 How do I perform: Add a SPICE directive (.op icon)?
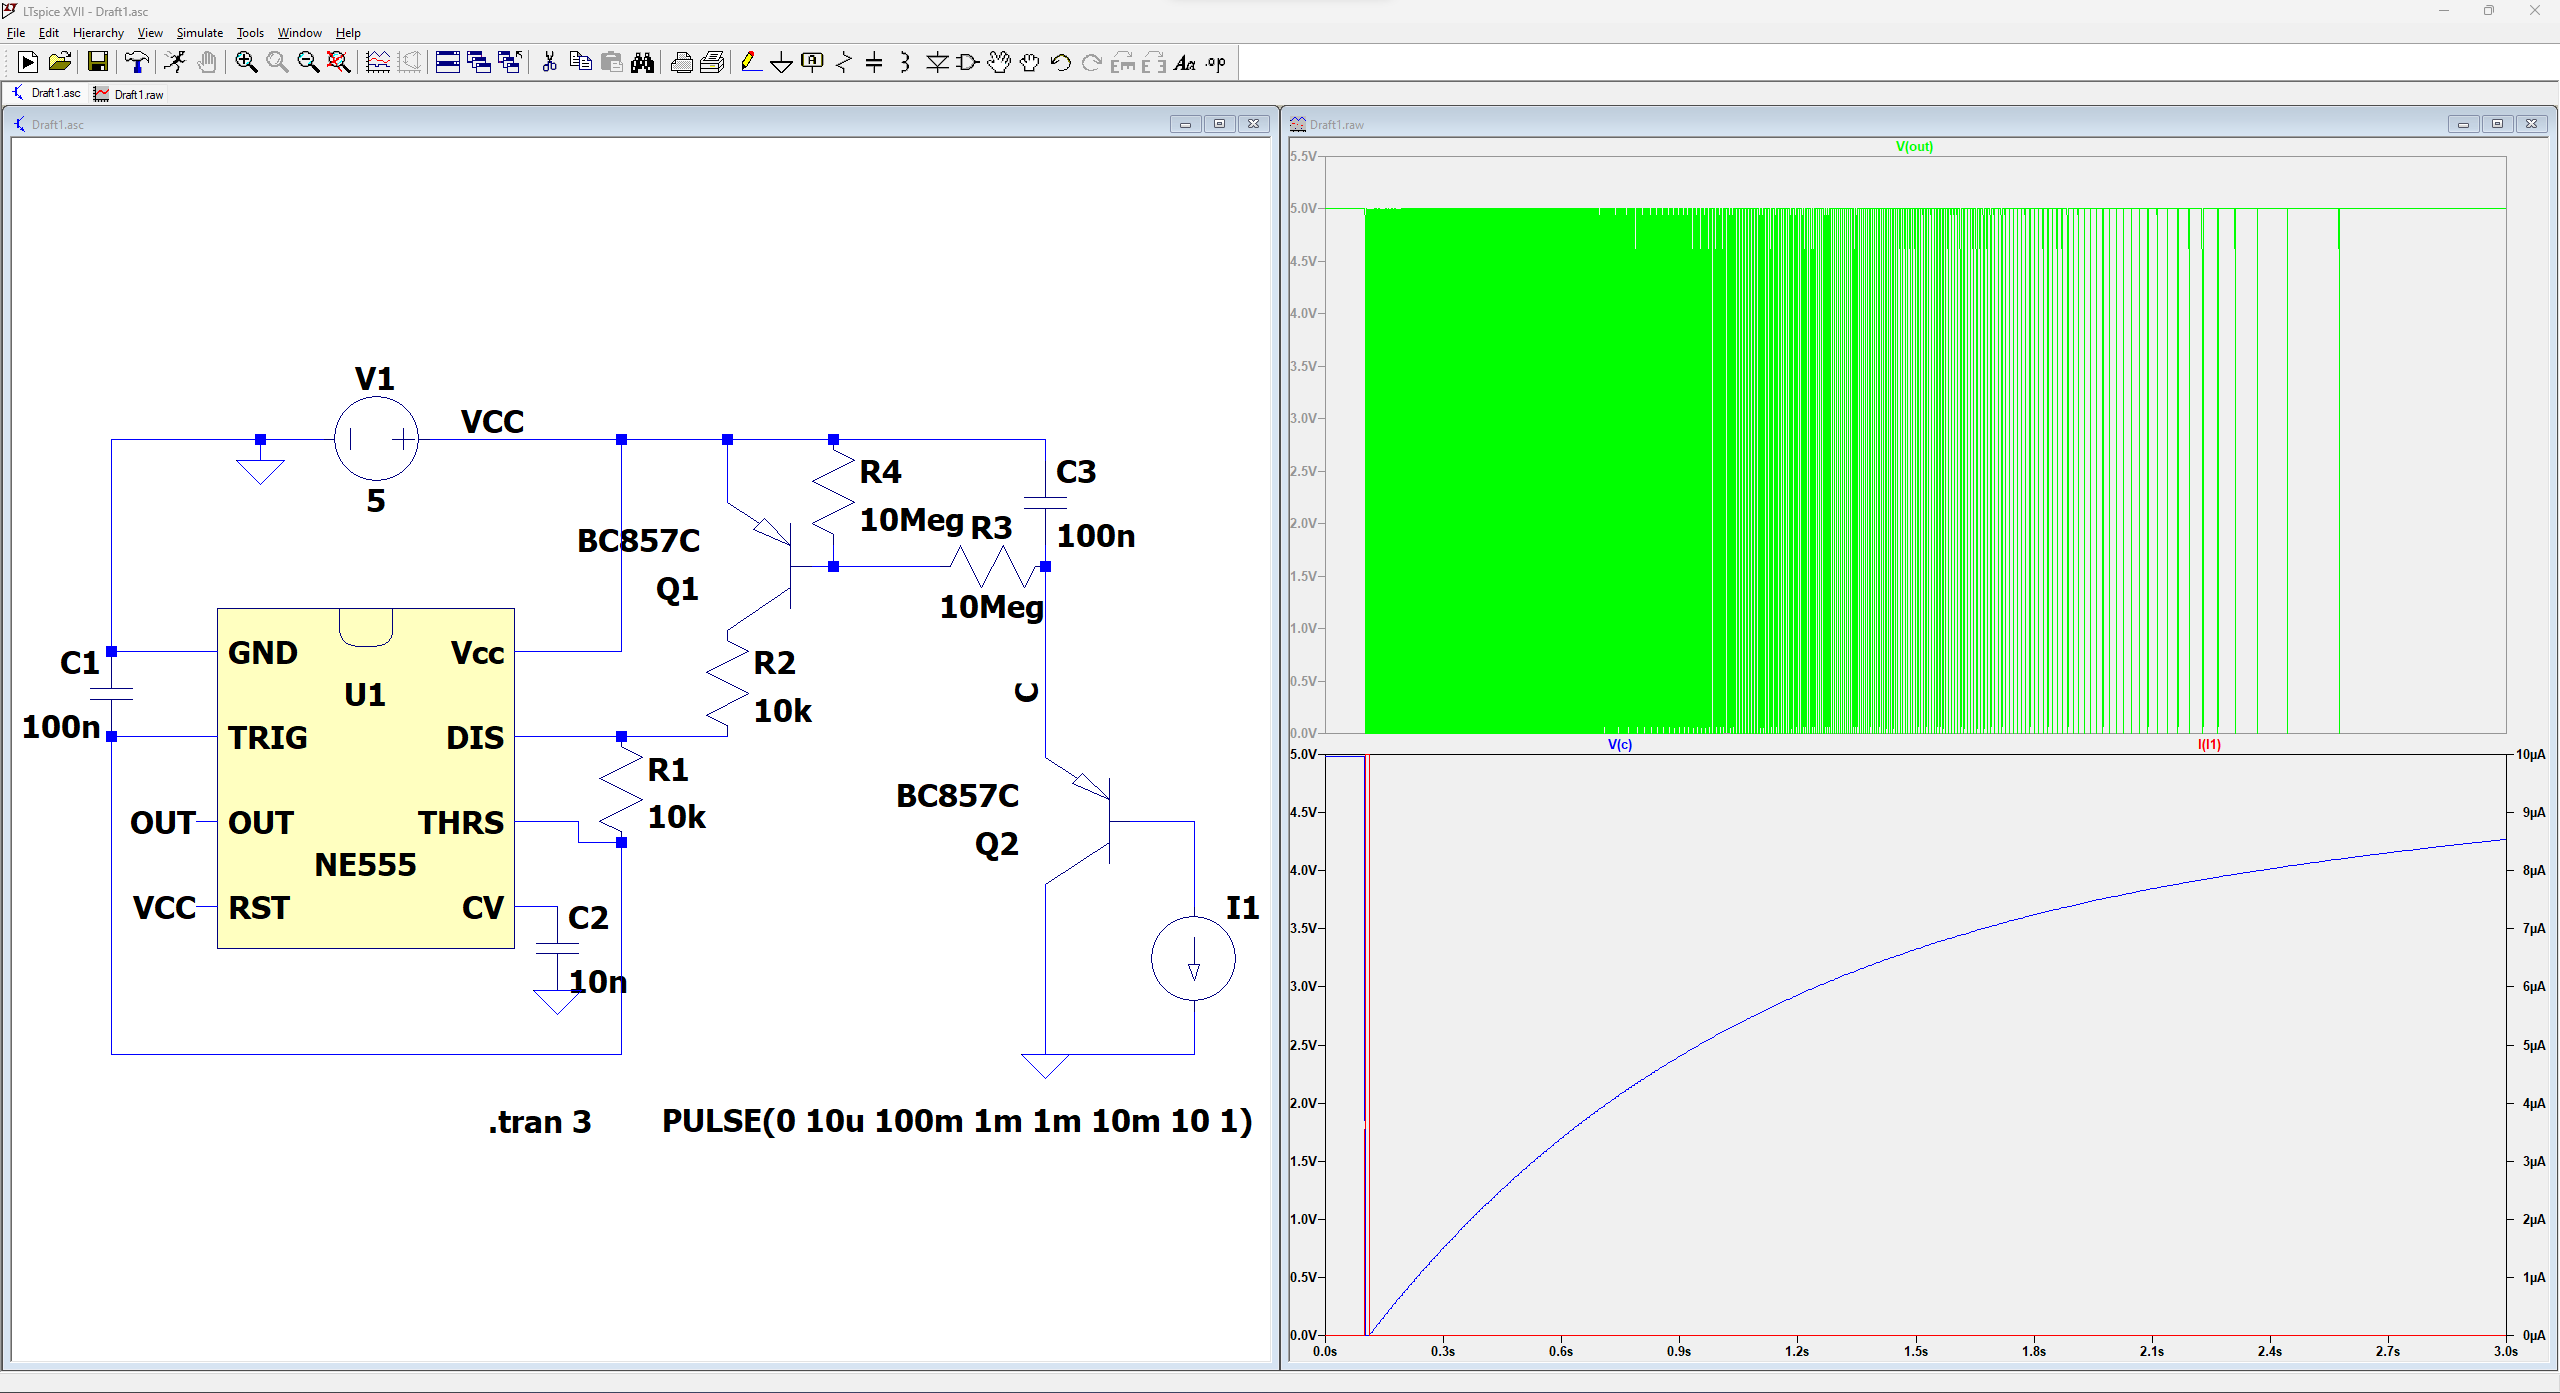(x=1216, y=62)
